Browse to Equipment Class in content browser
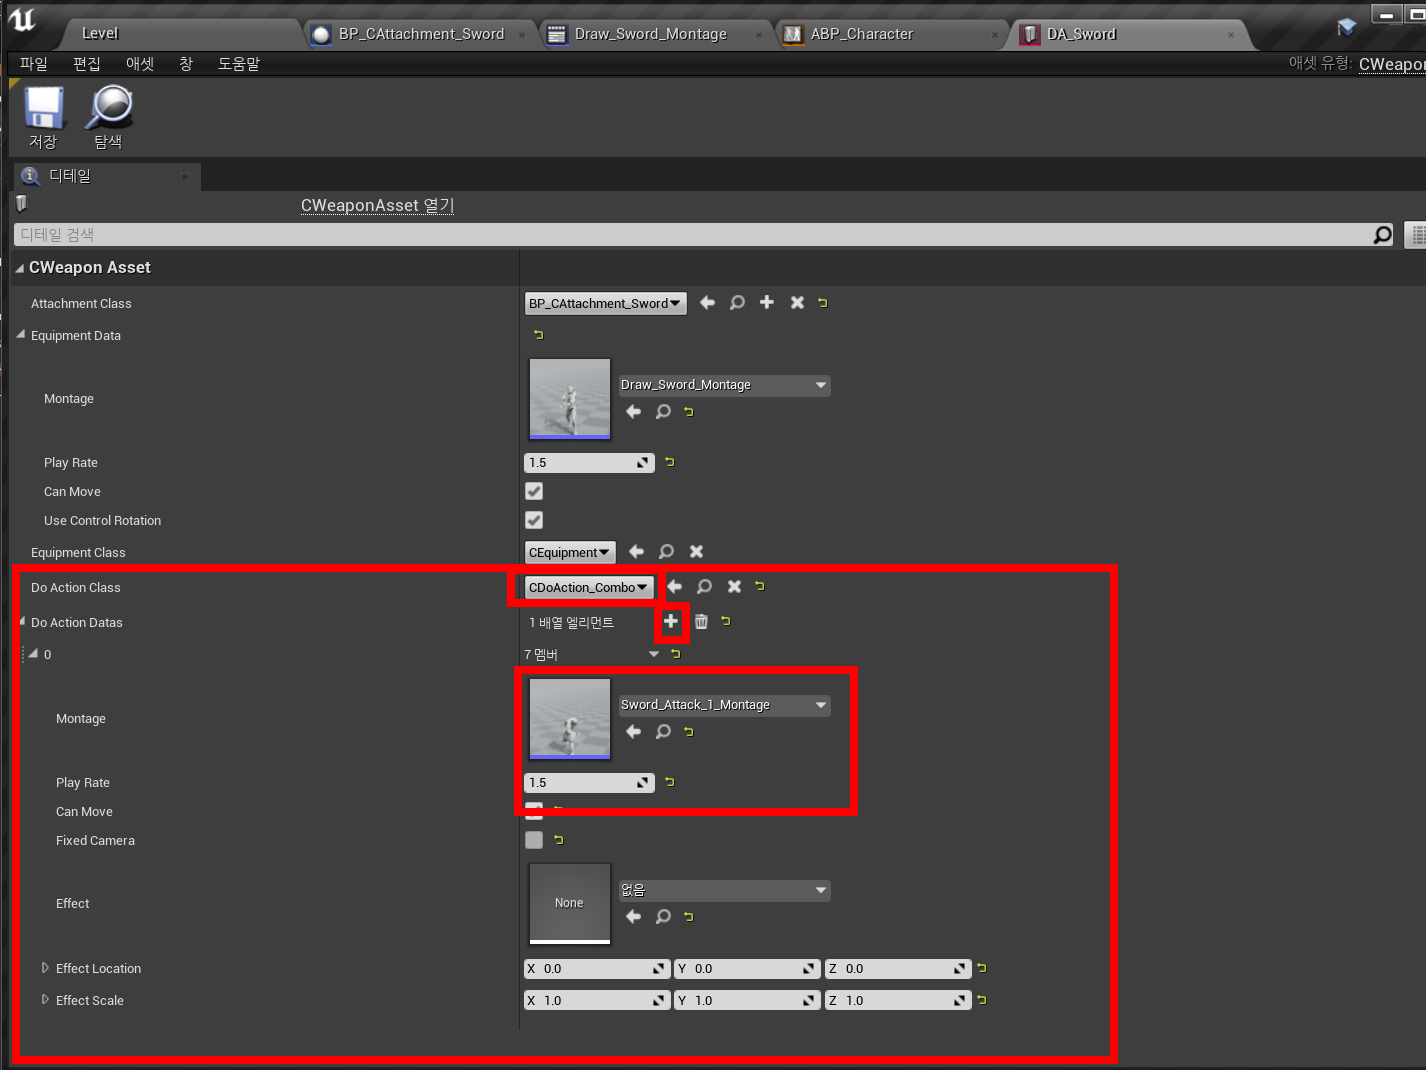 pyautogui.click(x=666, y=551)
